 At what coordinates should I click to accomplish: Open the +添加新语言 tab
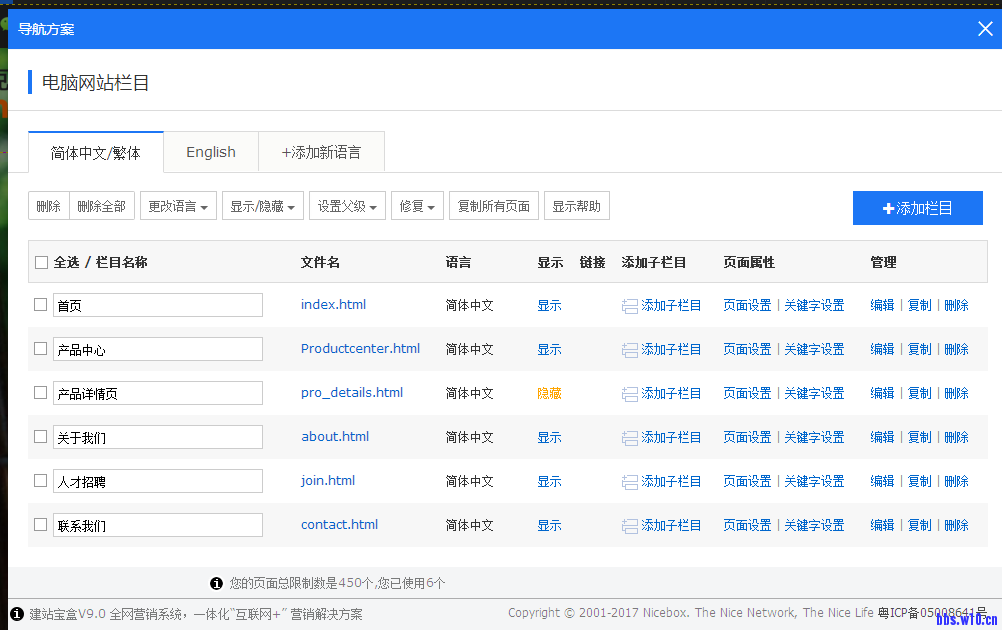click(321, 152)
